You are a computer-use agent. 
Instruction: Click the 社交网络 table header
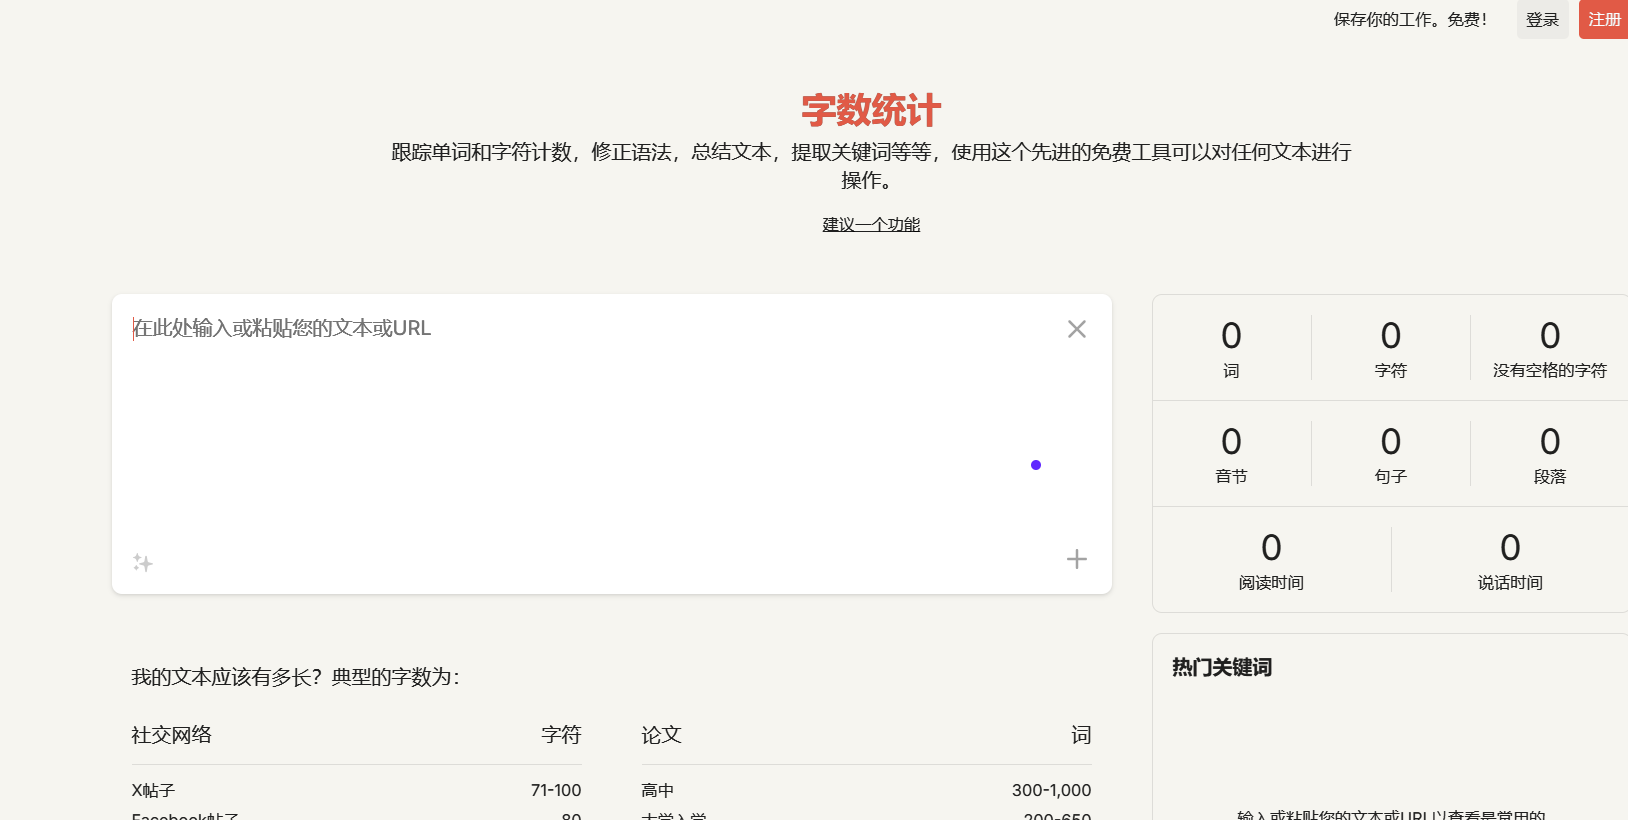(172, 735)
